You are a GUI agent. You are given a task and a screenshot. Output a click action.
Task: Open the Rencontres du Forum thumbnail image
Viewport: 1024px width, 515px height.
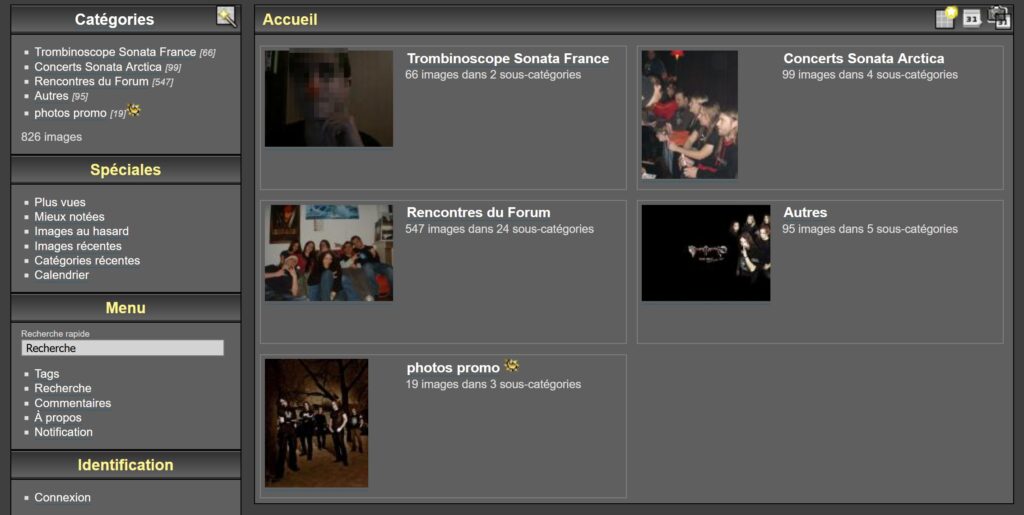pyautogui.click(x=328, y=253)
